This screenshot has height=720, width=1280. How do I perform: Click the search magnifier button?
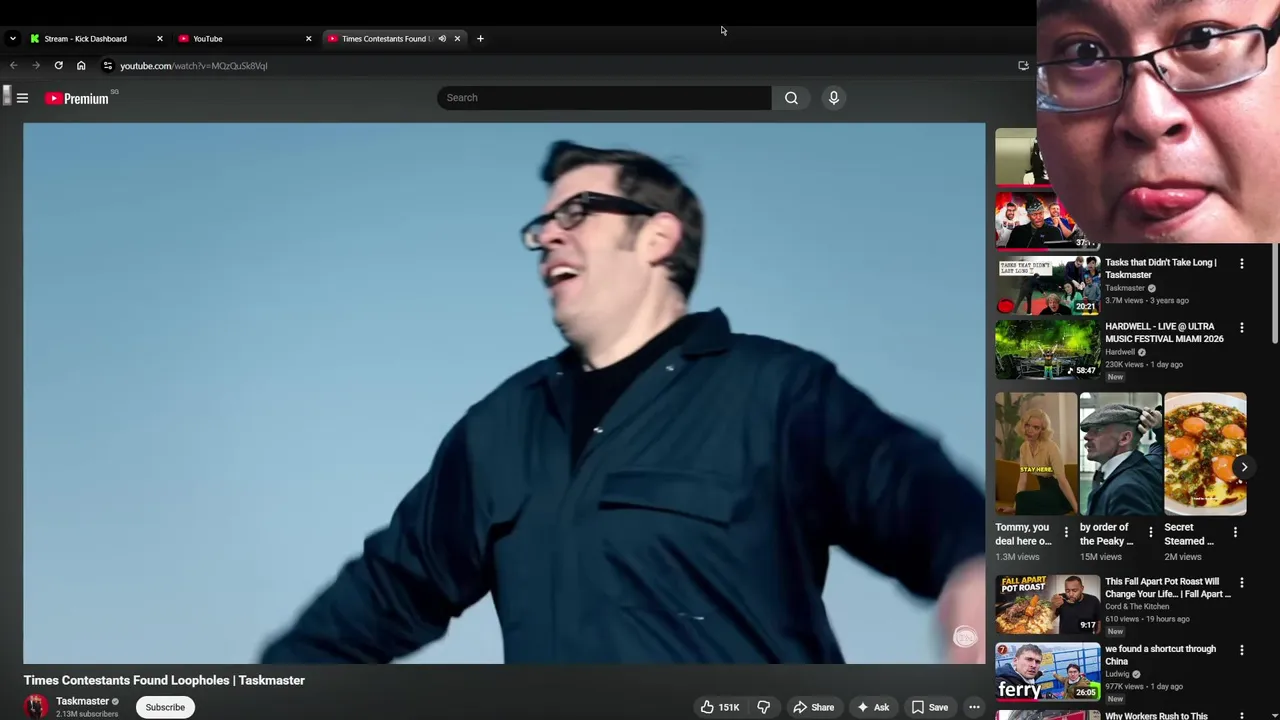[x=791, y=98]
